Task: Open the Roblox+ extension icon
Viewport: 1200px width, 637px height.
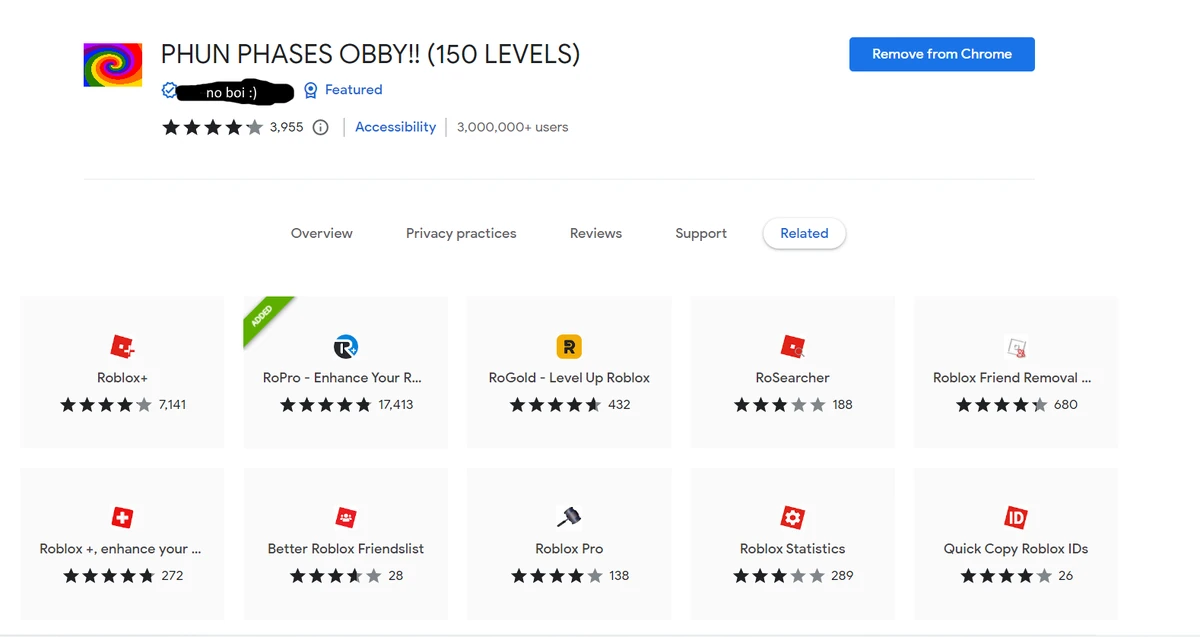Action: tap(122, 347)
